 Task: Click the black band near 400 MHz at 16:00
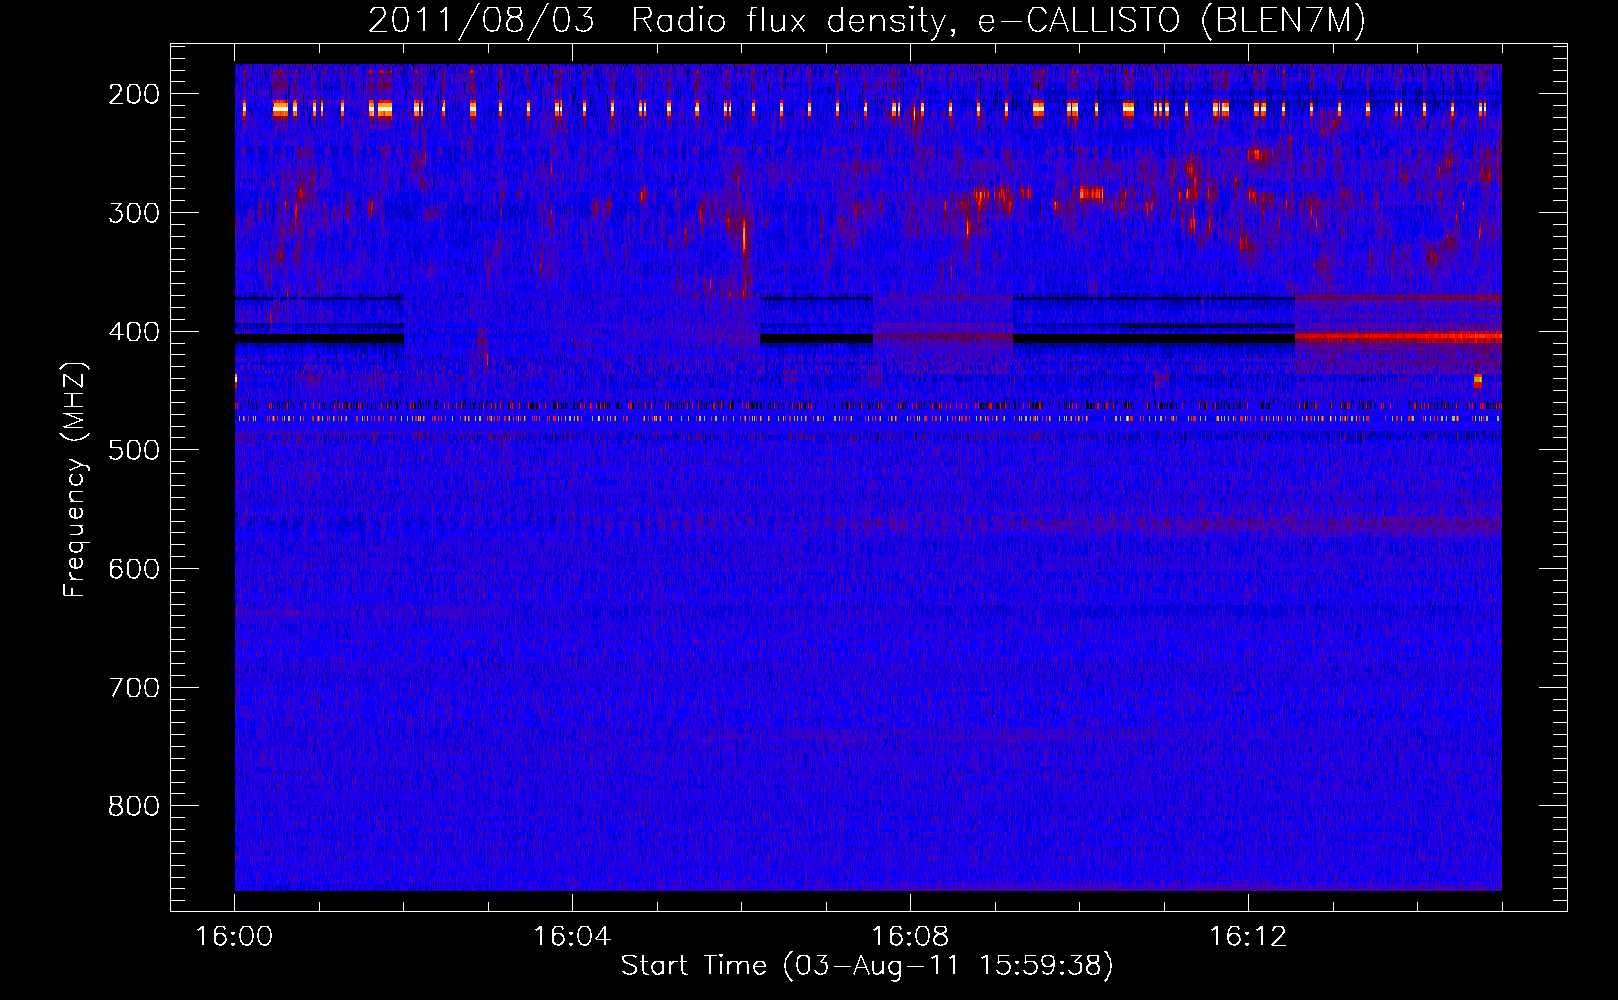(x=319, y=339)
